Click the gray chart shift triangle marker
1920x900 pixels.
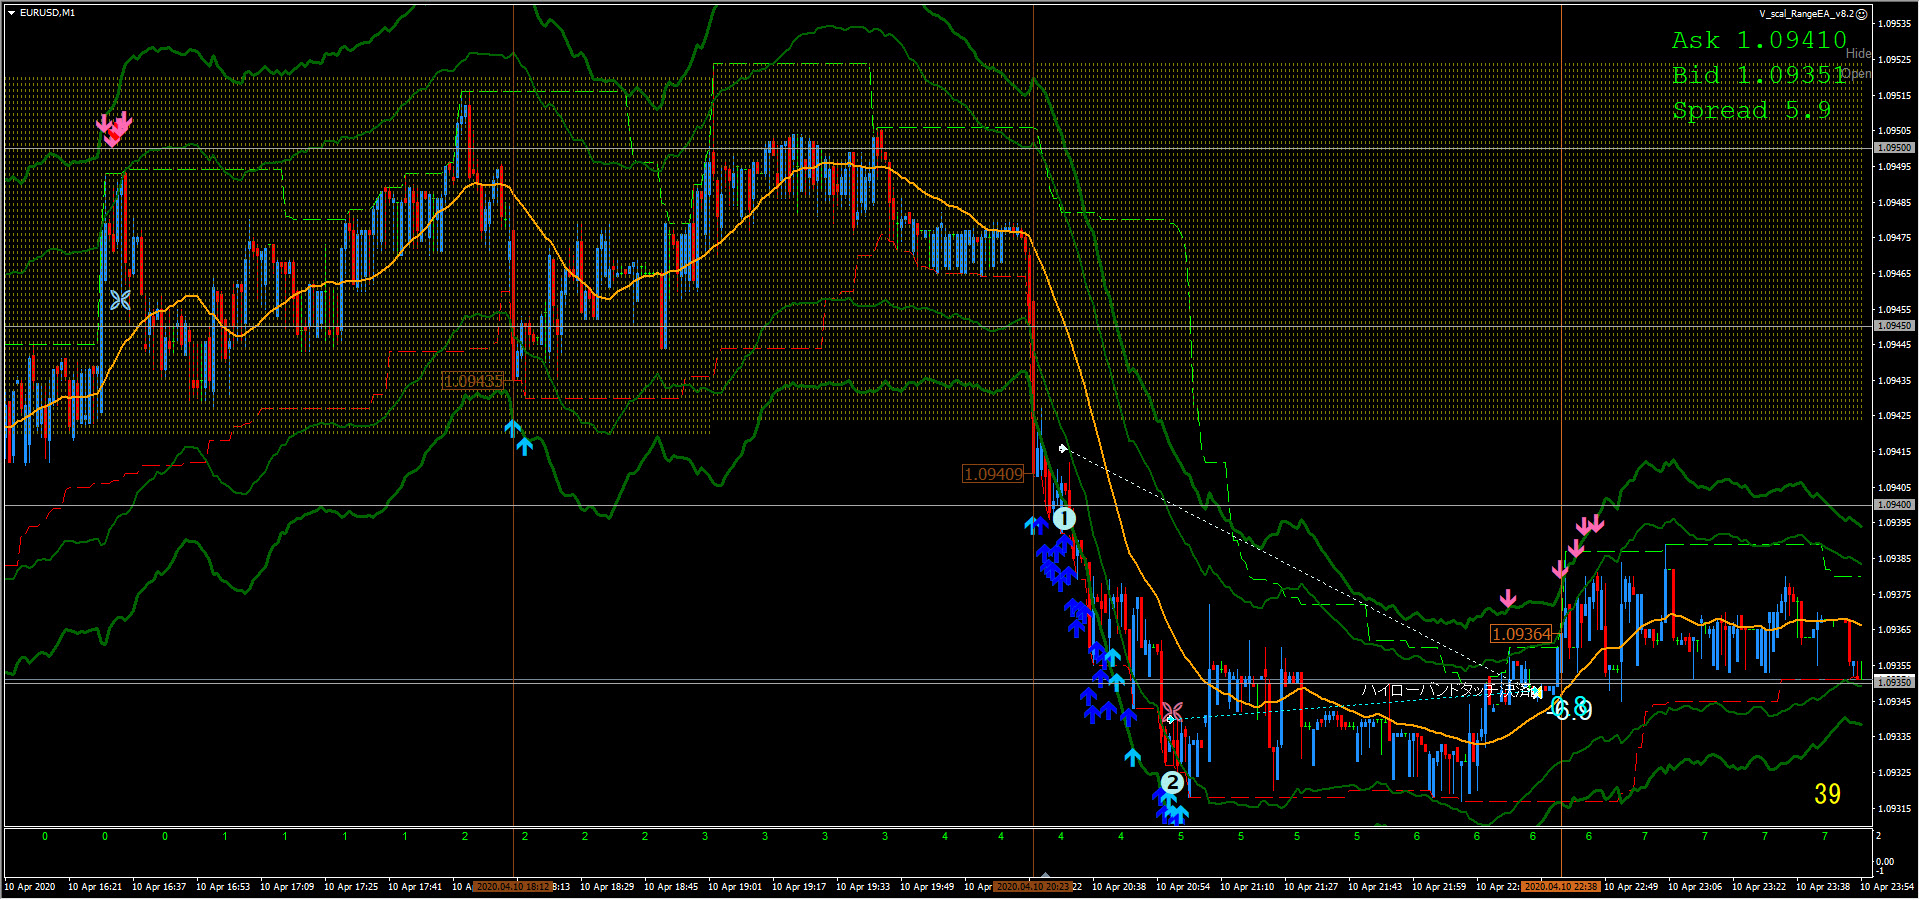pos(1045,874)
